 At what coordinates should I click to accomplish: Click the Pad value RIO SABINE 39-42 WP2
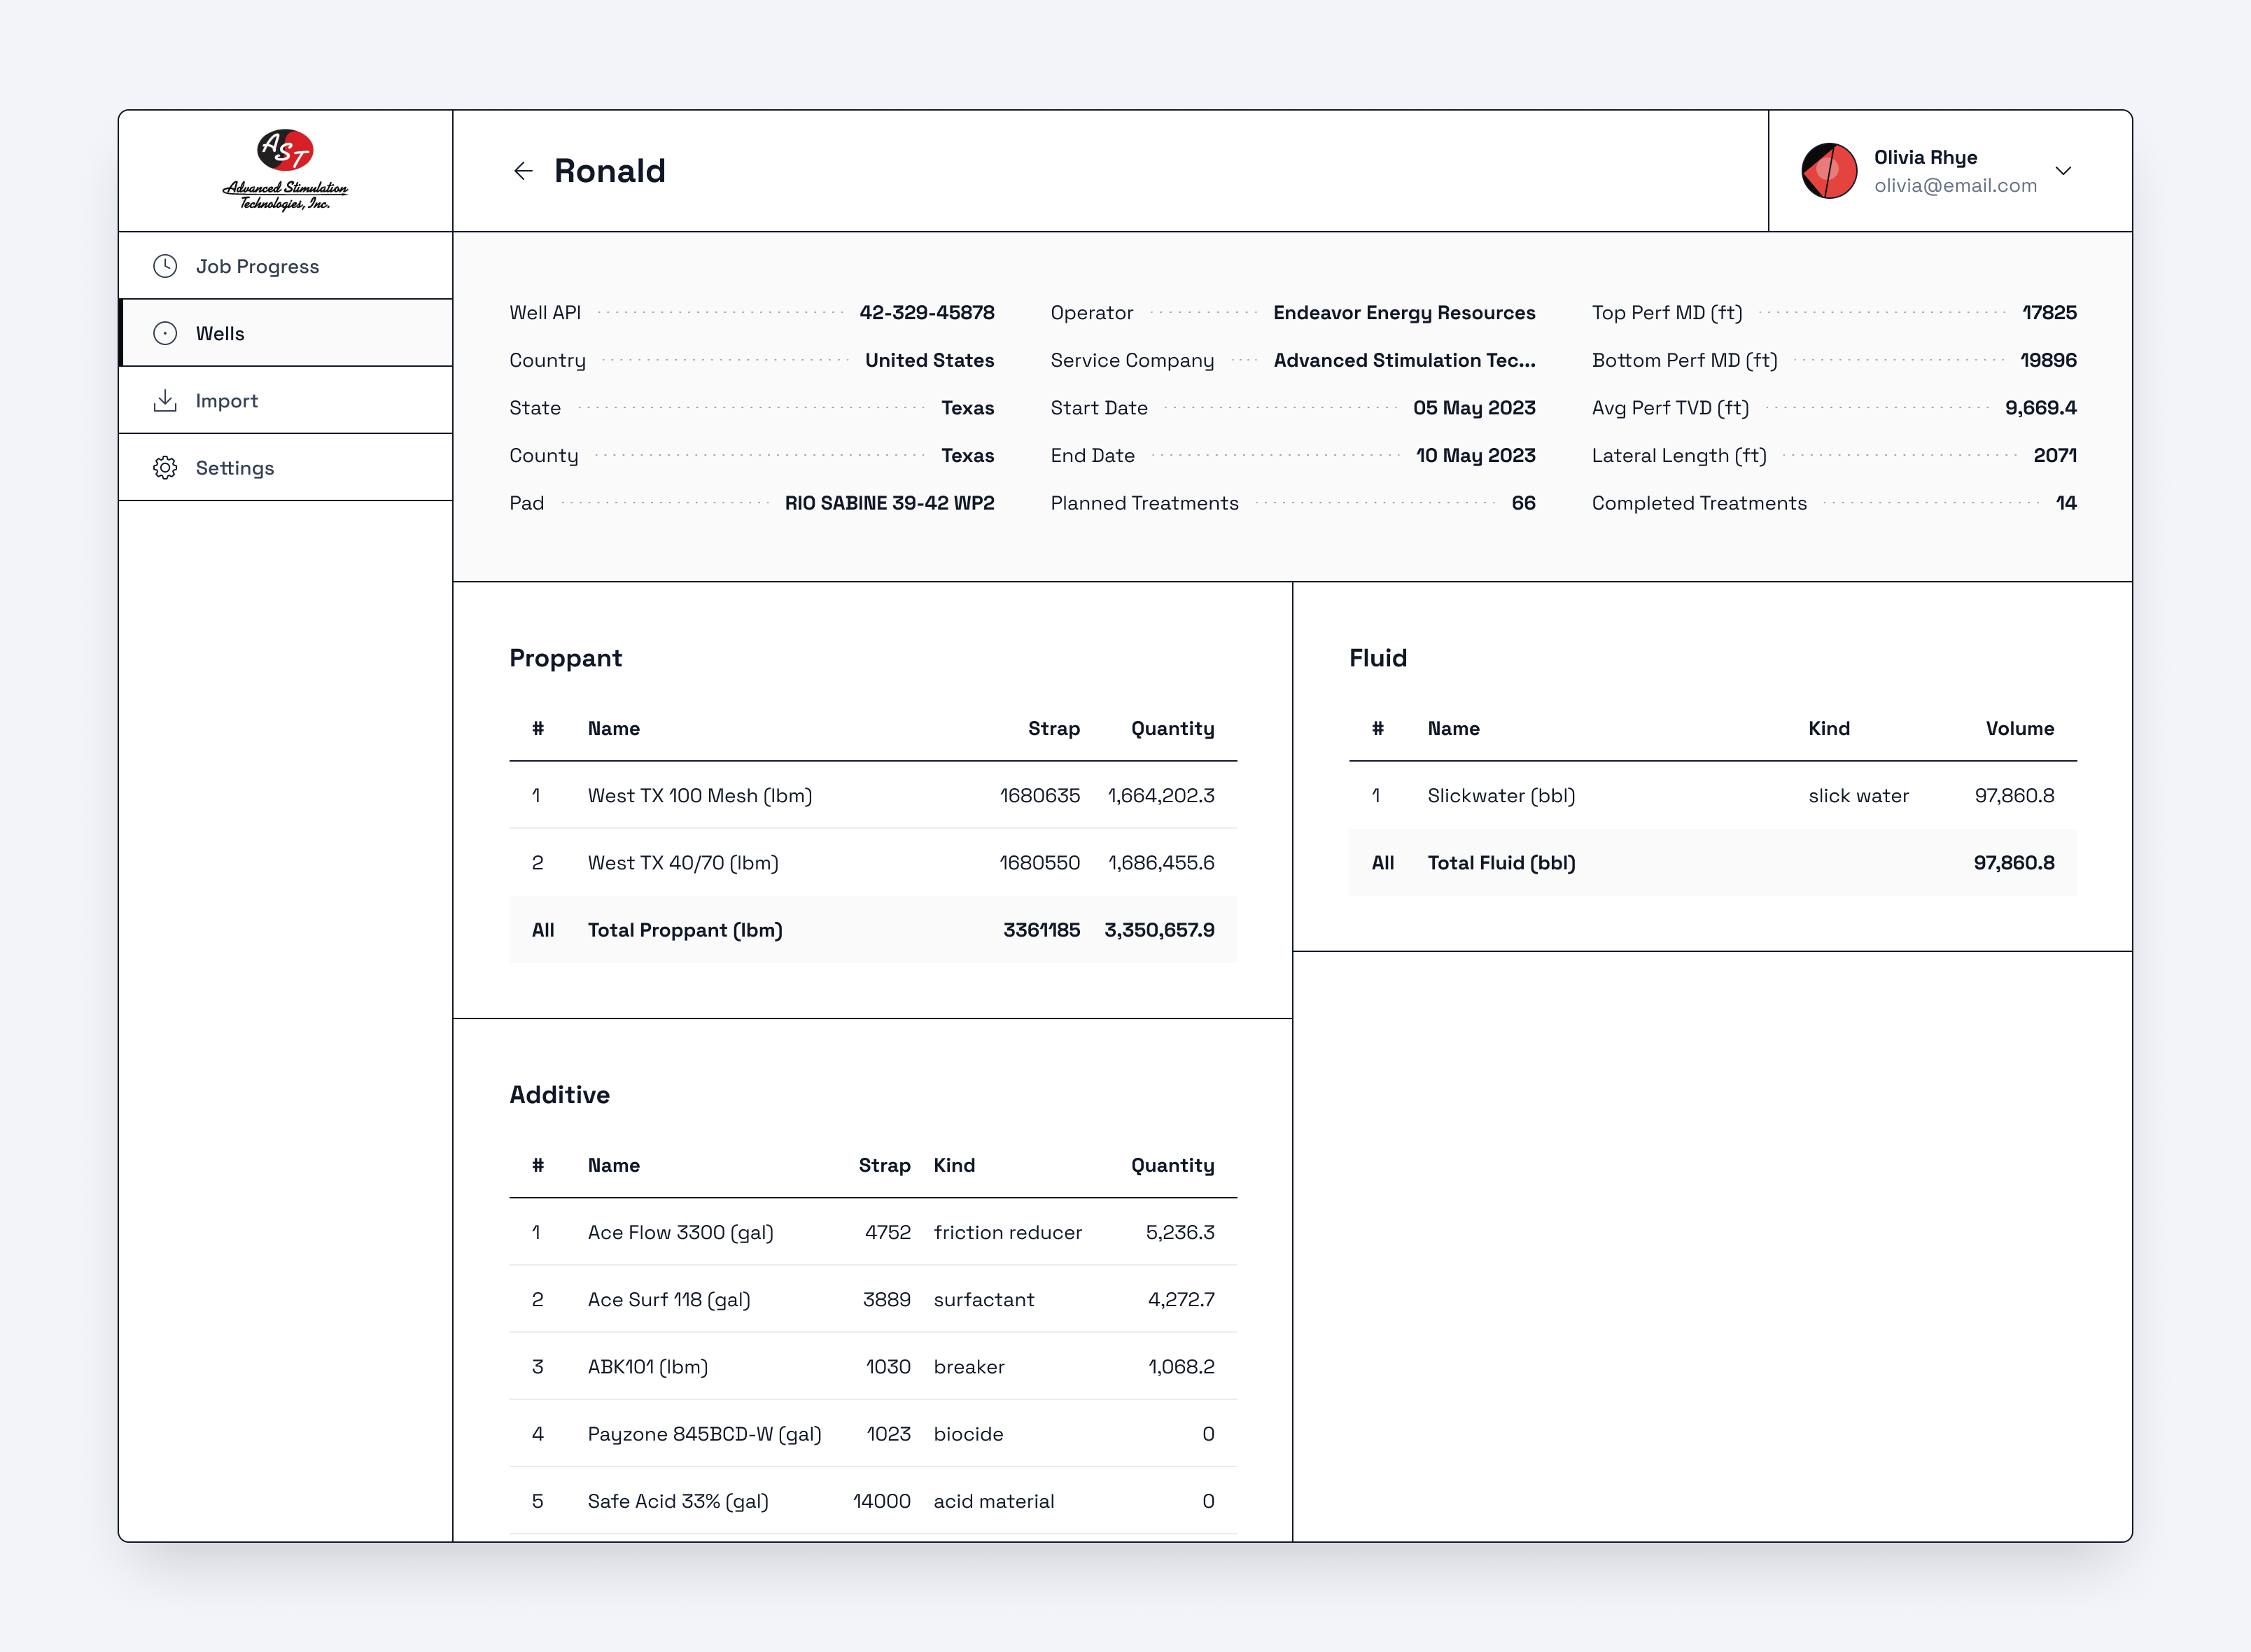click(x=890, y=503)
